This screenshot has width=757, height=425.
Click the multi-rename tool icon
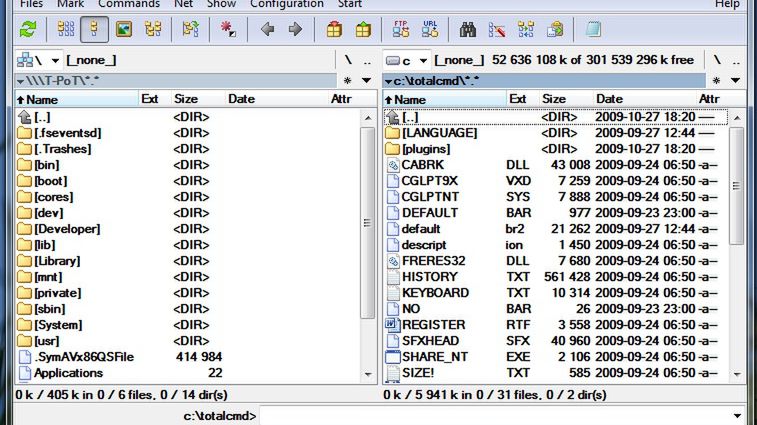497,30
